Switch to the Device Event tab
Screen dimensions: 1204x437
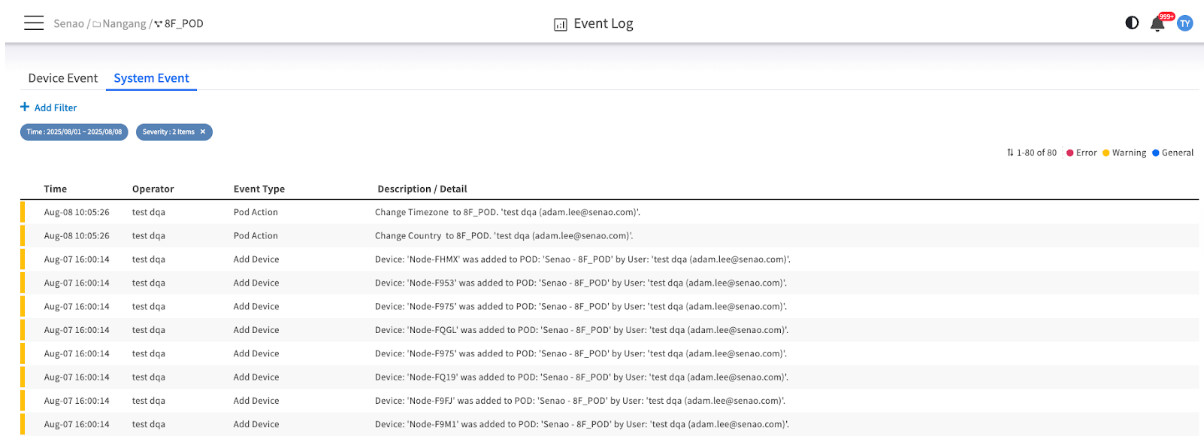62,78
